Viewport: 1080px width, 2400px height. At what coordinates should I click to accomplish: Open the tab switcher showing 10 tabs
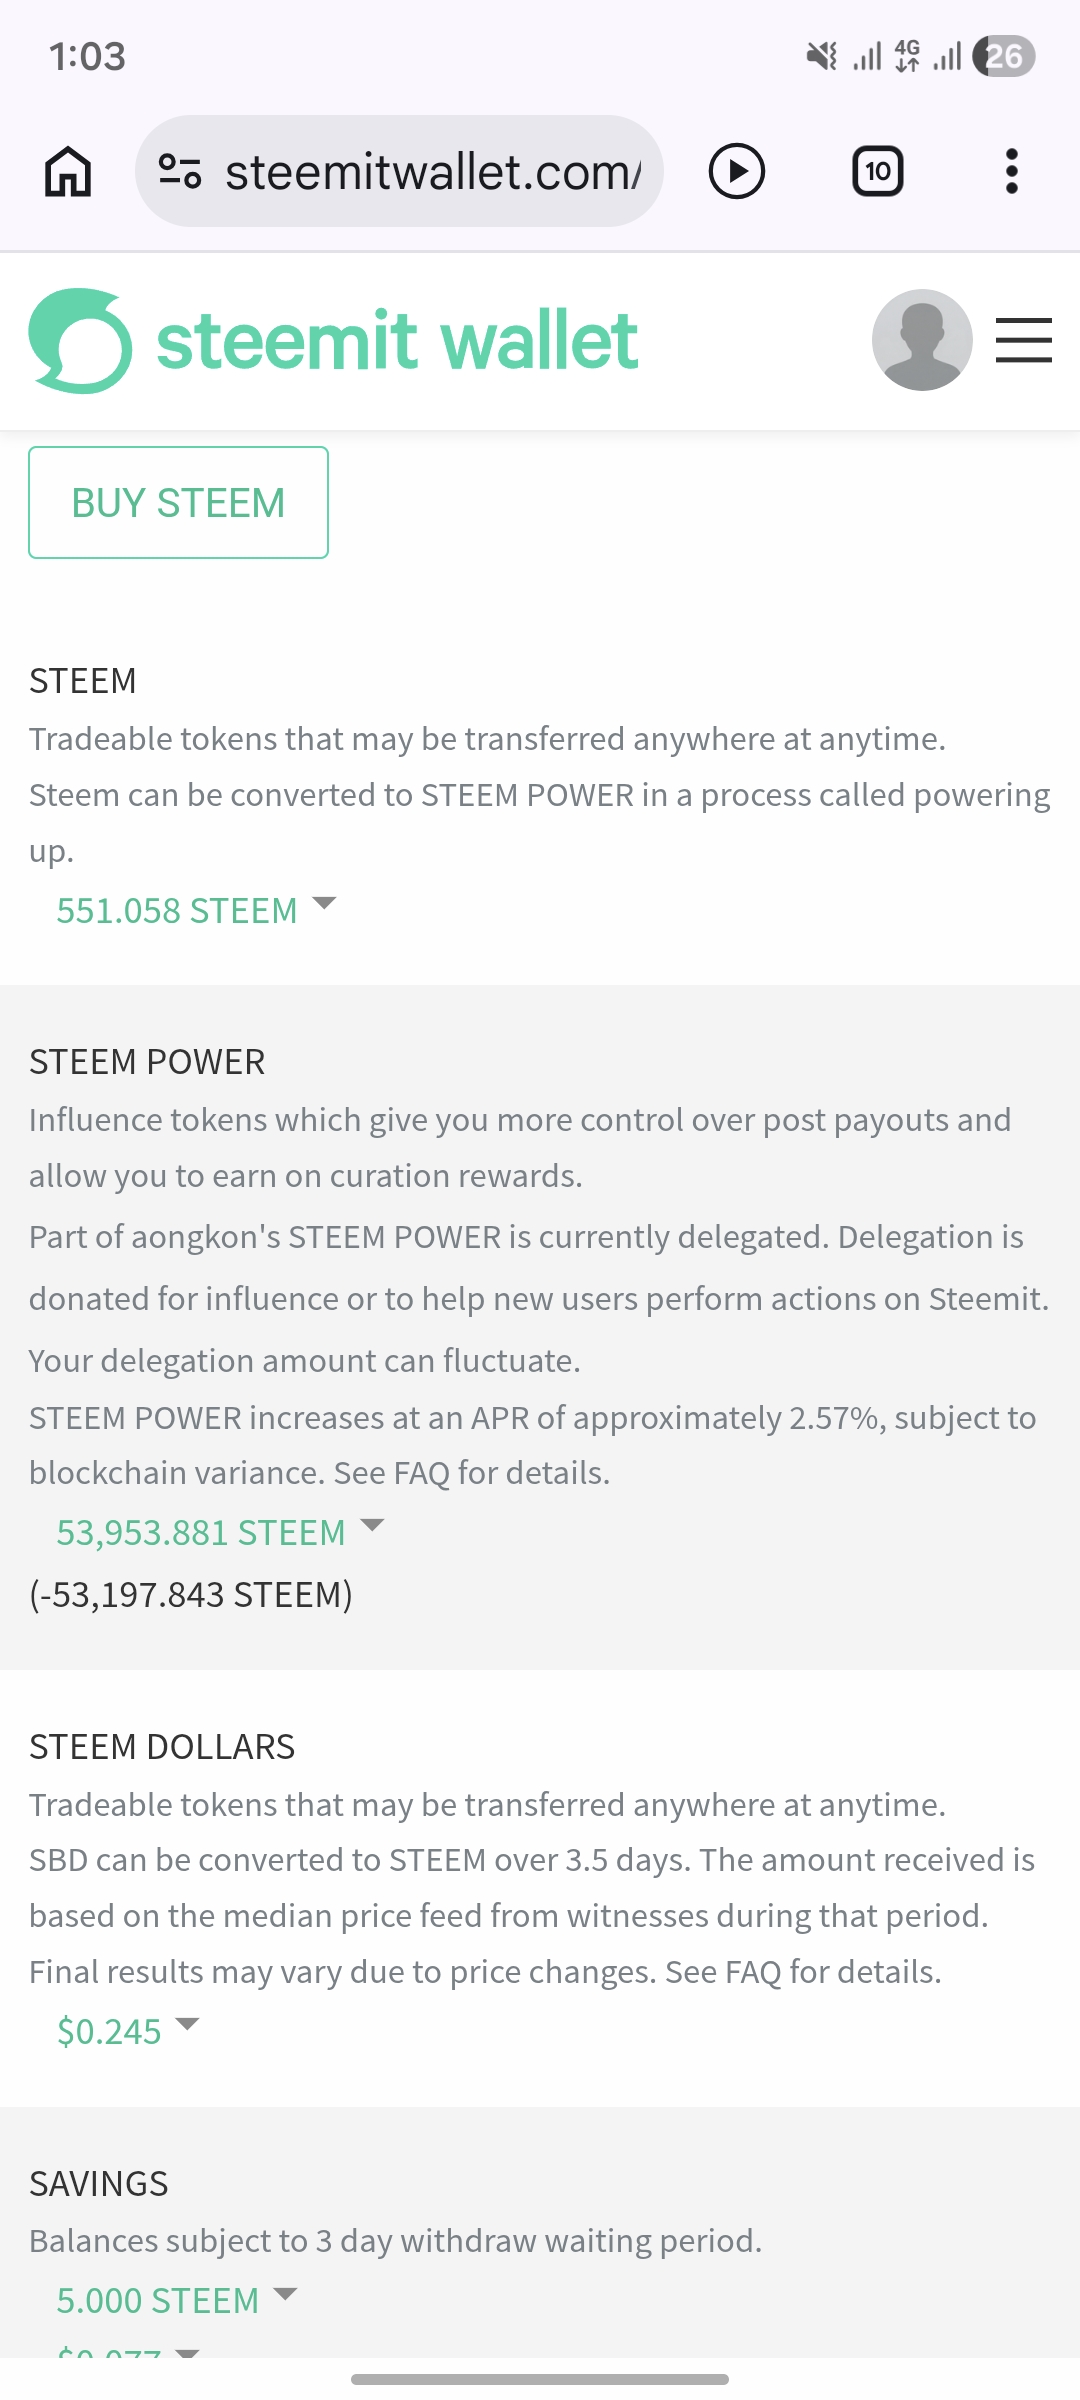pyautogui.click(x=877, y=171)
